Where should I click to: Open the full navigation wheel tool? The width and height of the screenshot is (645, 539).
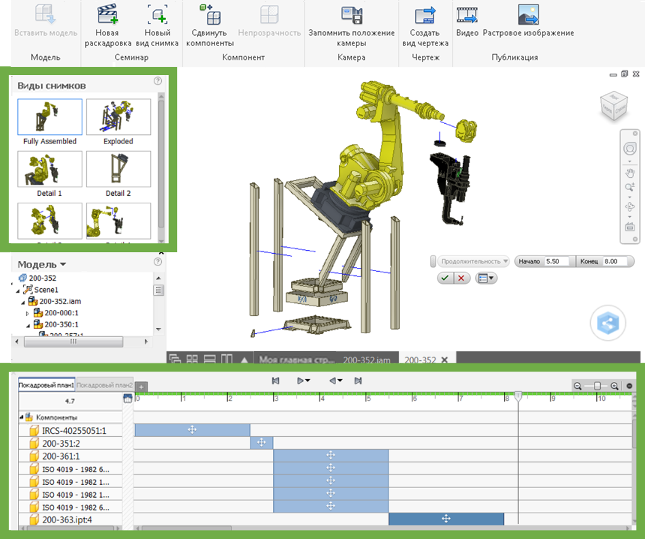click(x=630, y=149)
